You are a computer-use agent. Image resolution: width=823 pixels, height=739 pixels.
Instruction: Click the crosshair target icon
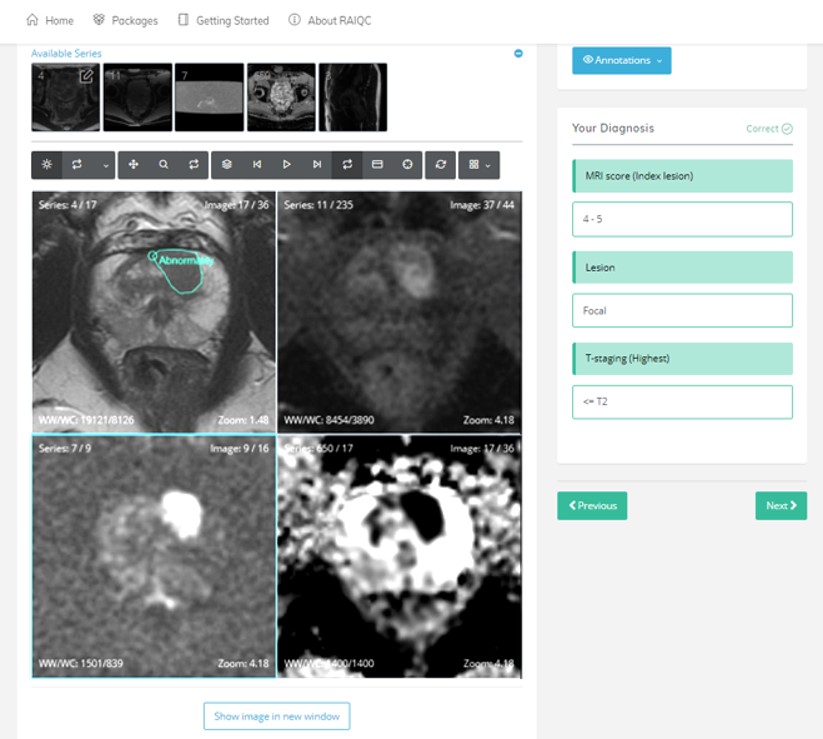[x=407, y=165]
